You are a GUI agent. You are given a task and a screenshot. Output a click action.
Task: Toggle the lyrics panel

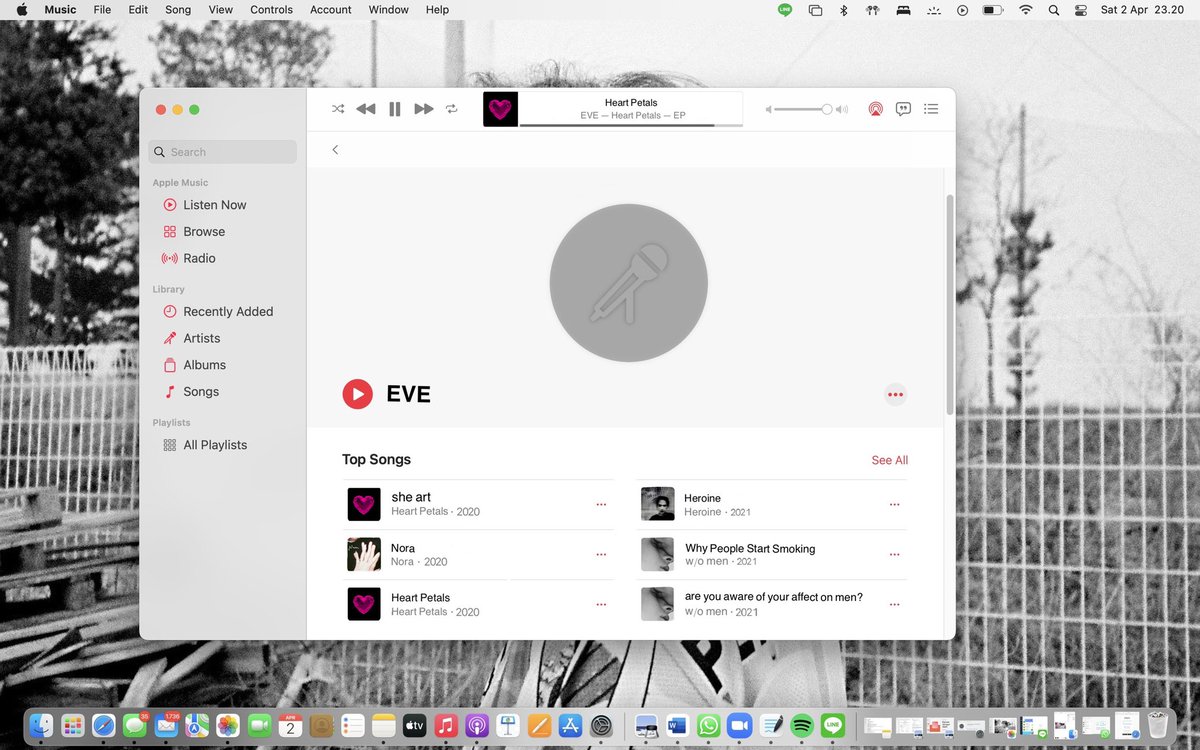(903, 109)
